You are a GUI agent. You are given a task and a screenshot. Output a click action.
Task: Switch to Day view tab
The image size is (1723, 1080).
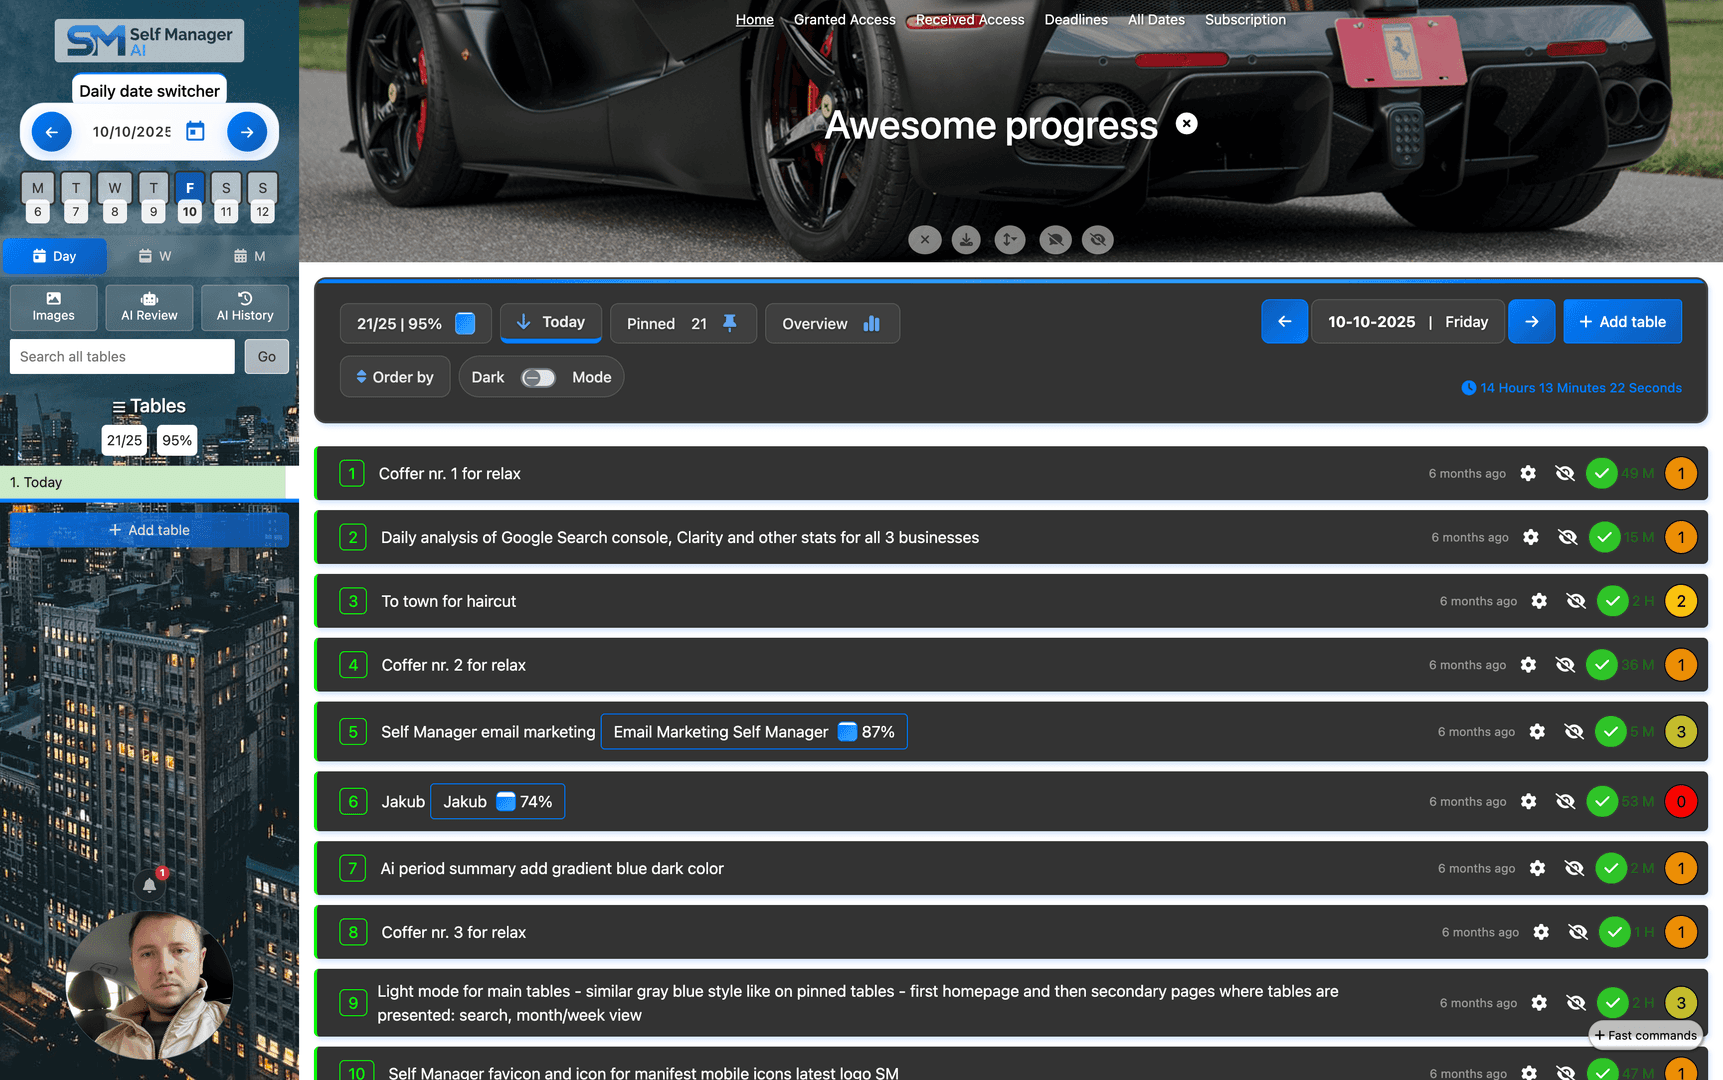[x=55, y=257]
